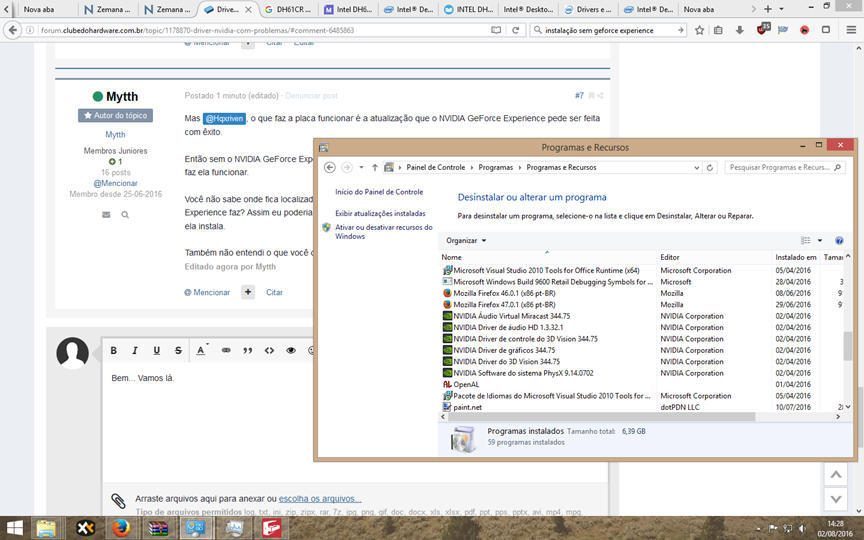Switch to the Drivers e... tab
This screenshot has width=864, height=540.
588,9
